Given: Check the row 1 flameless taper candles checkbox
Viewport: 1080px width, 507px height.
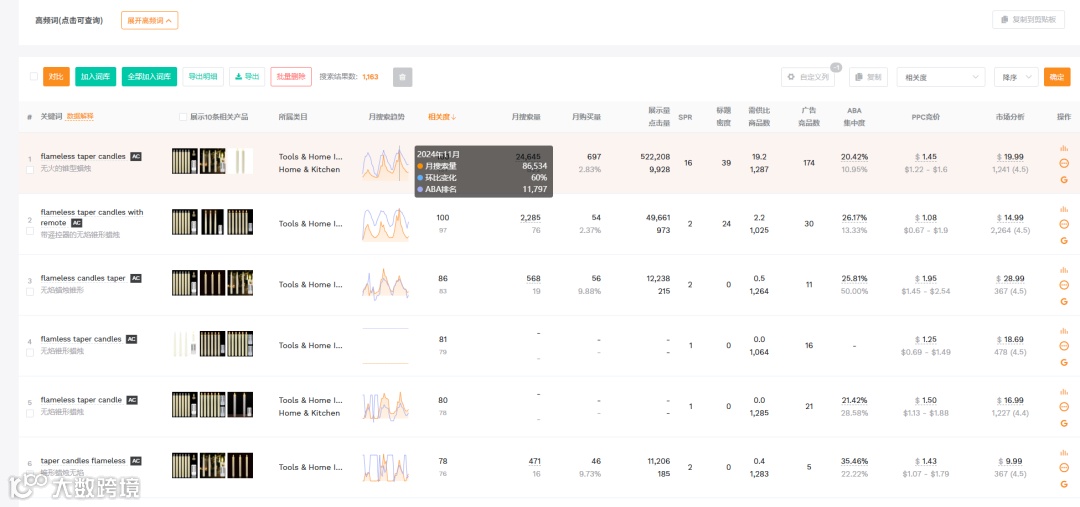Looking at the screenshot, I should 30,169.
